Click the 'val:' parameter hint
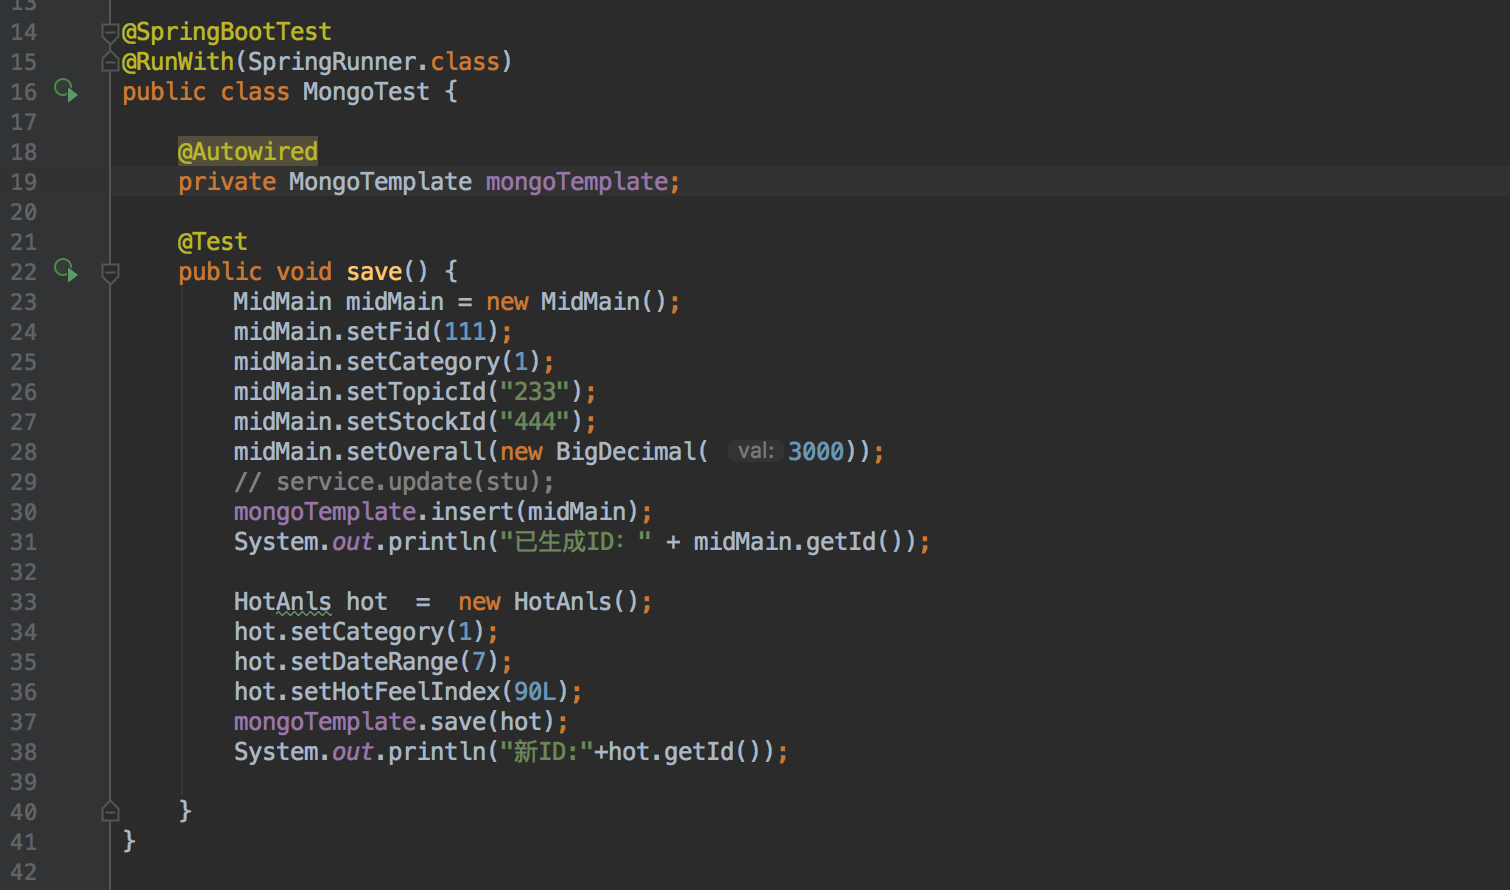 755,451
